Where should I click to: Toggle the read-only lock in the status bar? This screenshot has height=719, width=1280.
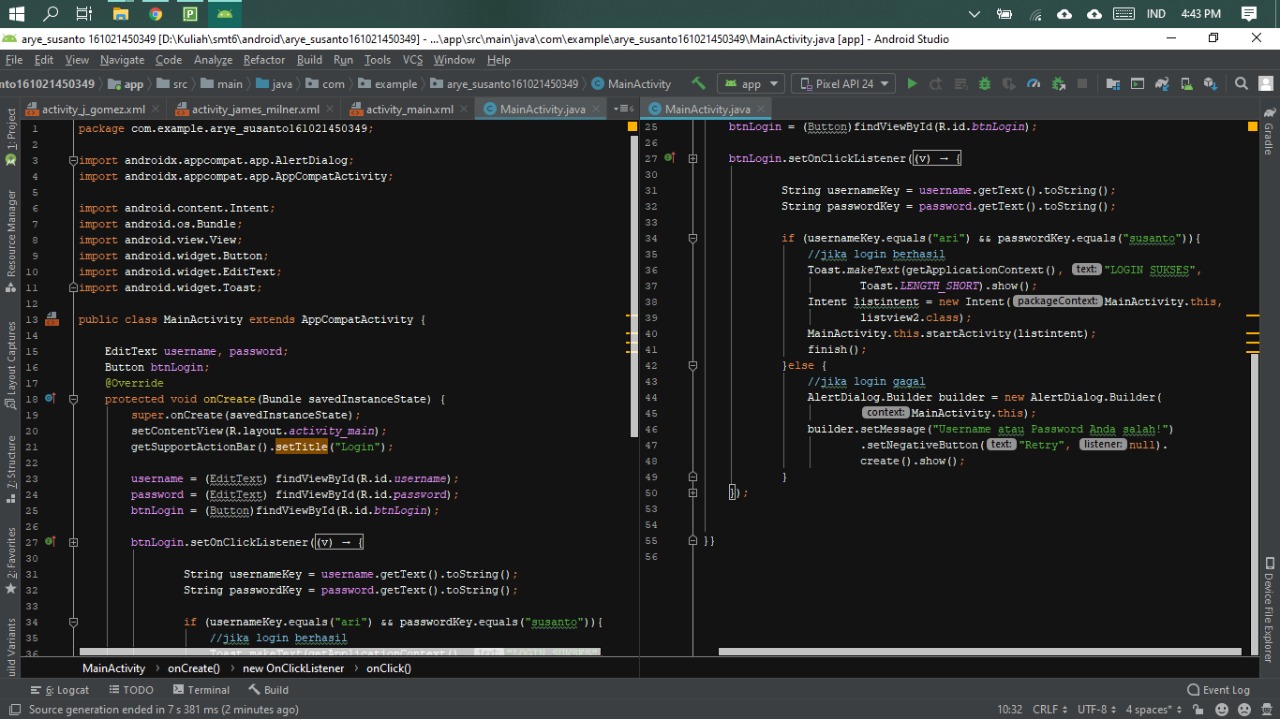click(x=1198, y=709)
